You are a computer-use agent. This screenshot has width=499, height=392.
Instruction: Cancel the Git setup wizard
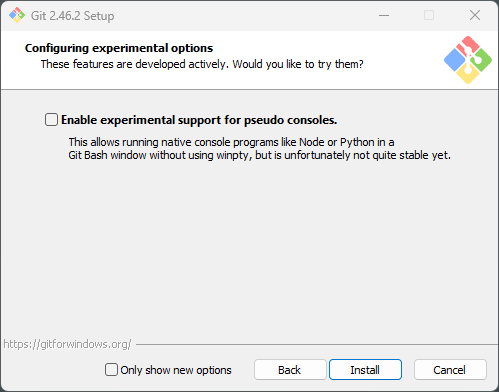pos(450,370)
